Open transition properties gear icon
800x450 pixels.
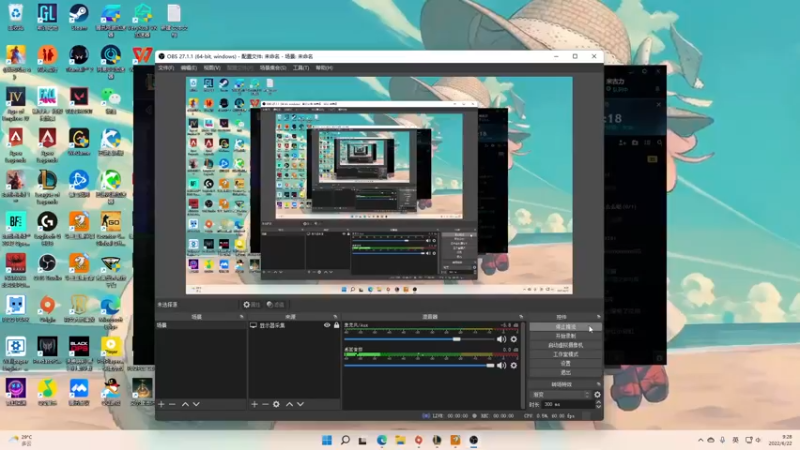(597, 394)
